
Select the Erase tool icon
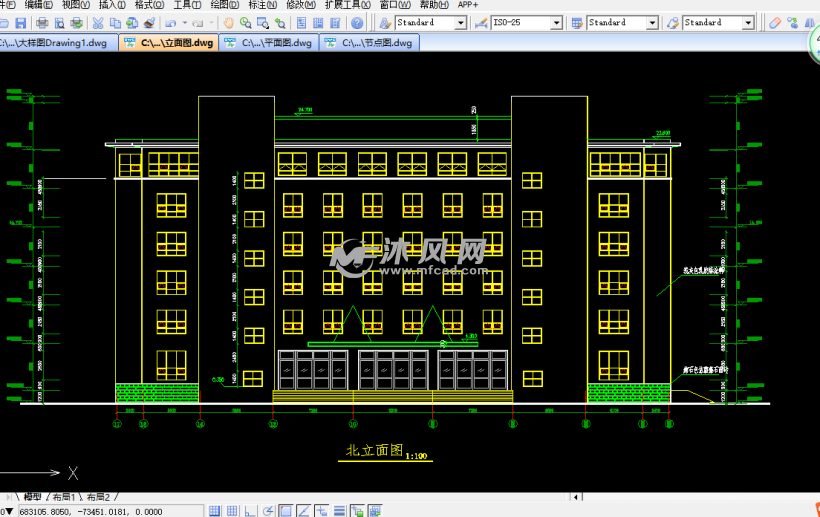(x=777, y=22)
